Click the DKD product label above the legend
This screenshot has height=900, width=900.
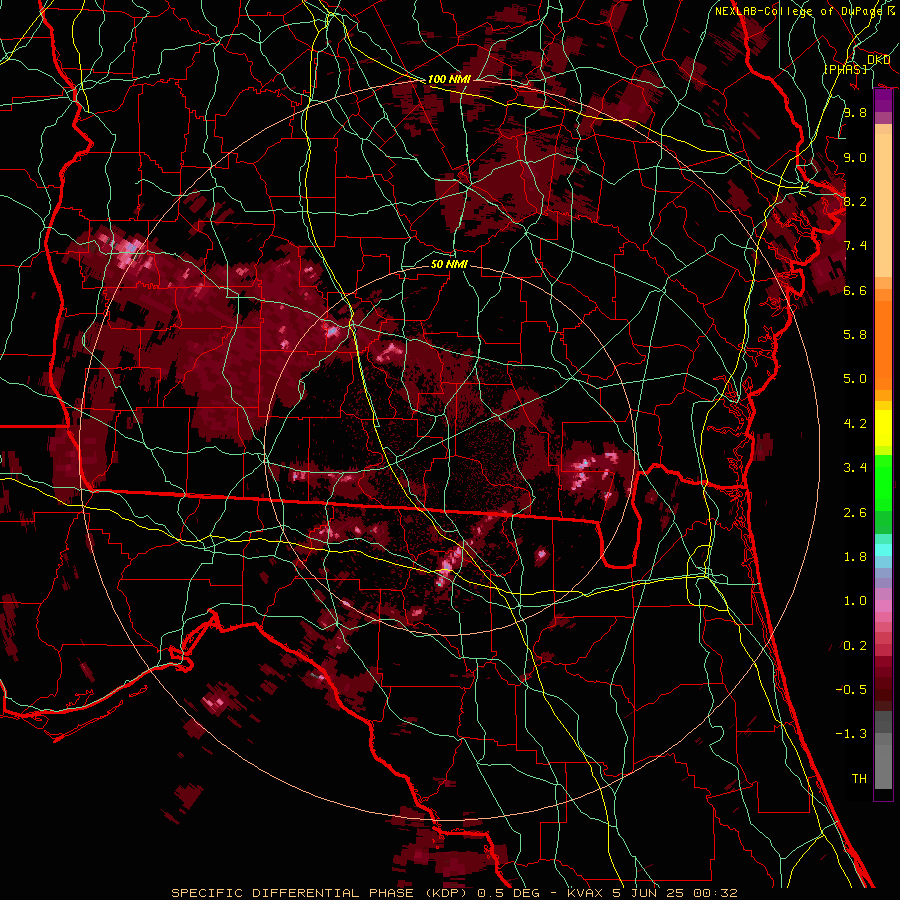click(878, 60)
